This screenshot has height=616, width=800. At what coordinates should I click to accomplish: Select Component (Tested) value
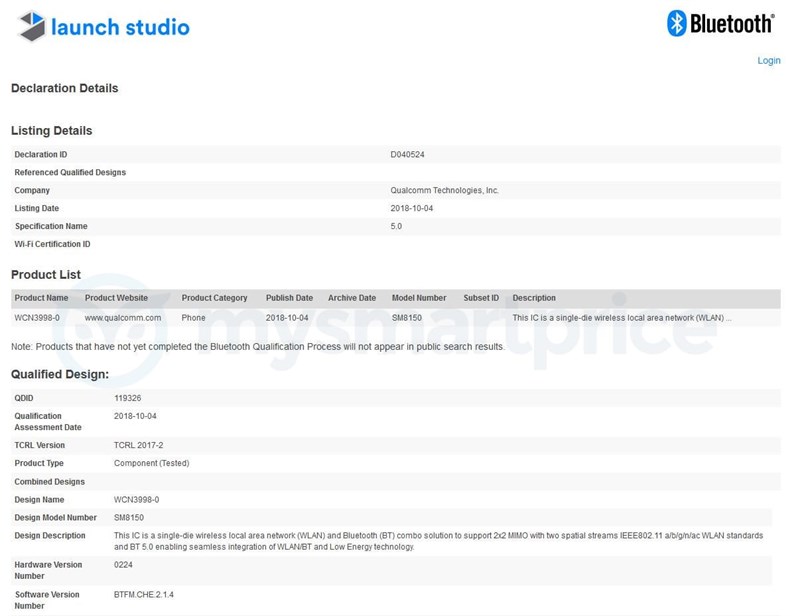tap(152, 463)
